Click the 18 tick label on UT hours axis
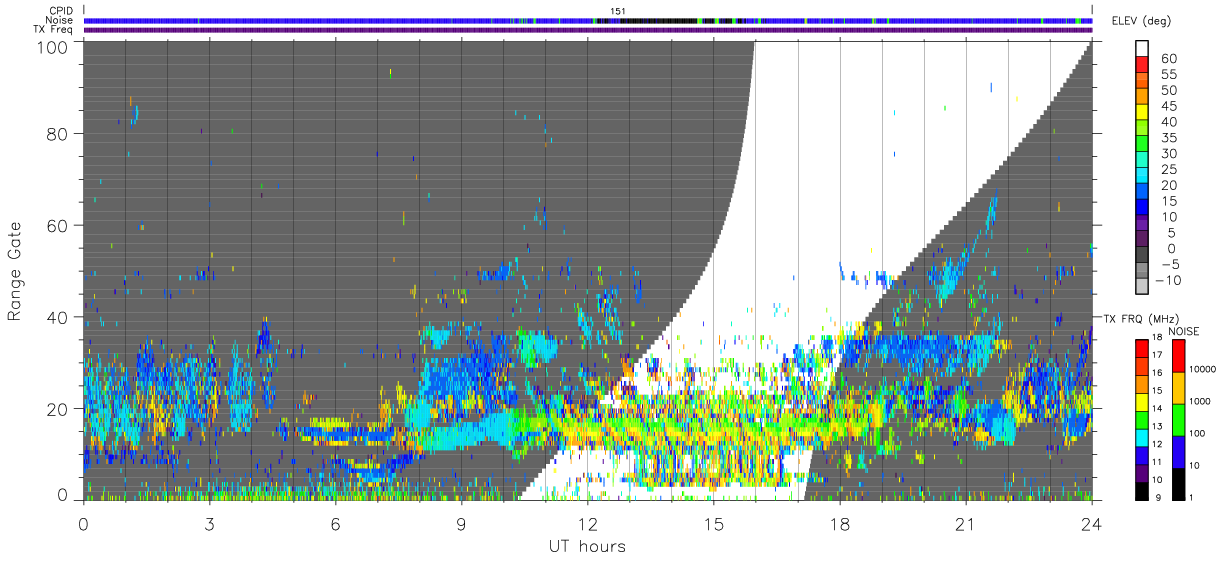1228x567 pixels. coord(839,524)
